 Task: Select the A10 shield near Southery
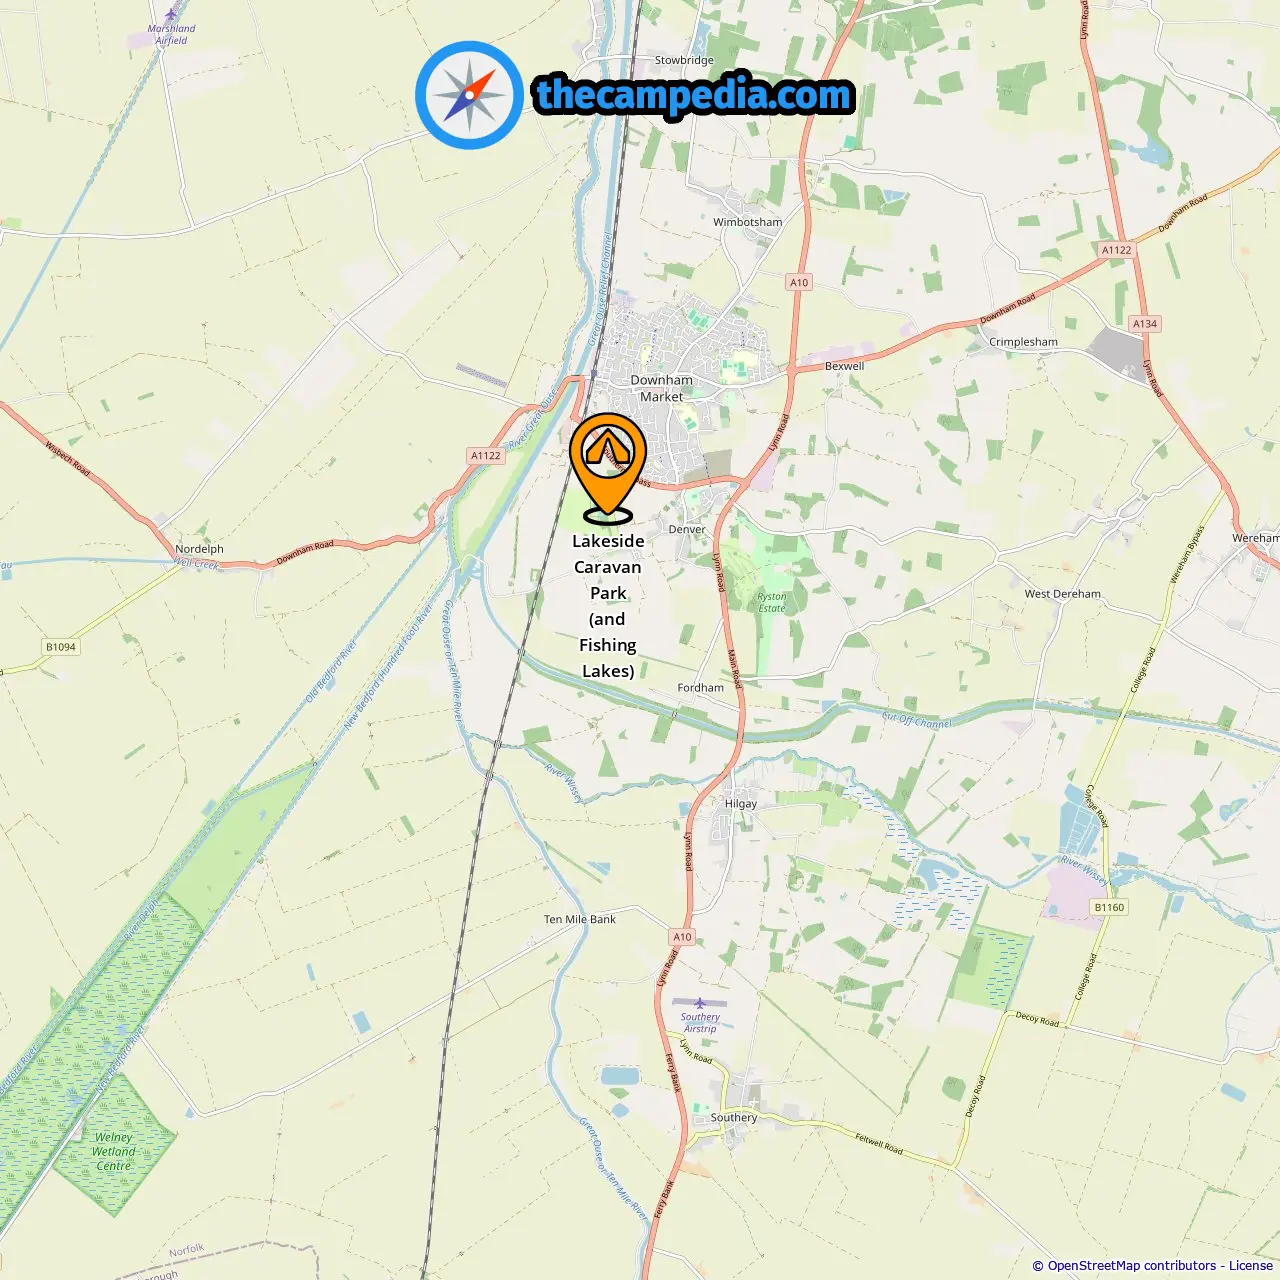point(682,937)
